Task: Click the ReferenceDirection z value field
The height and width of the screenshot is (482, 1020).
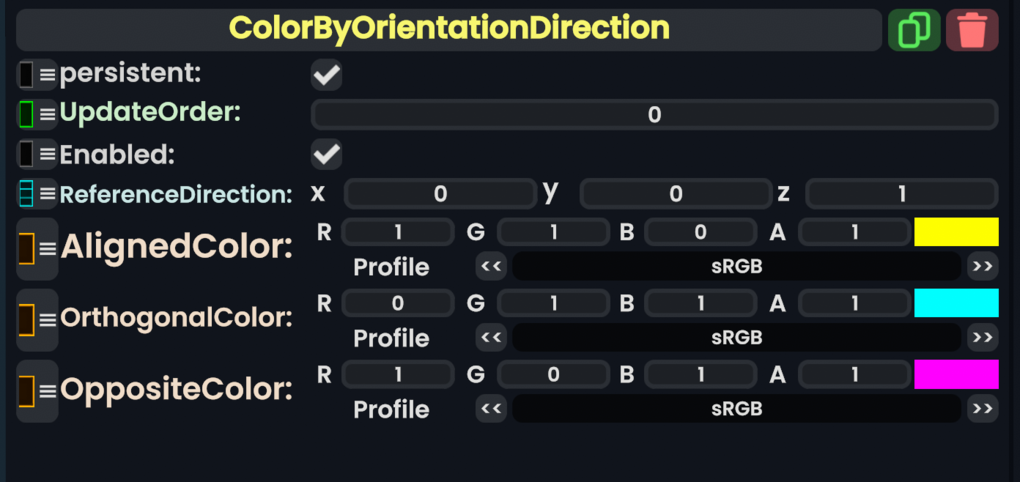Action: tap(901, 194)
